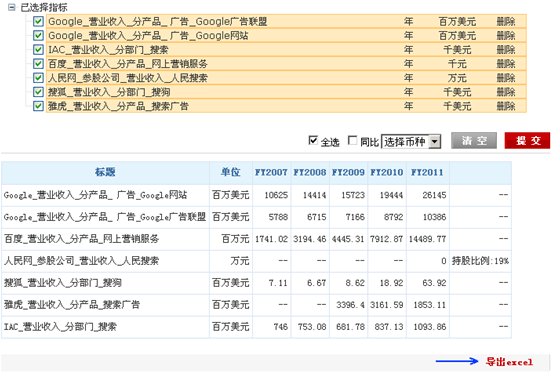Click the FY2009 column header
The height and width of the screenshot is (374, 552).
click(x=348, y=172)
